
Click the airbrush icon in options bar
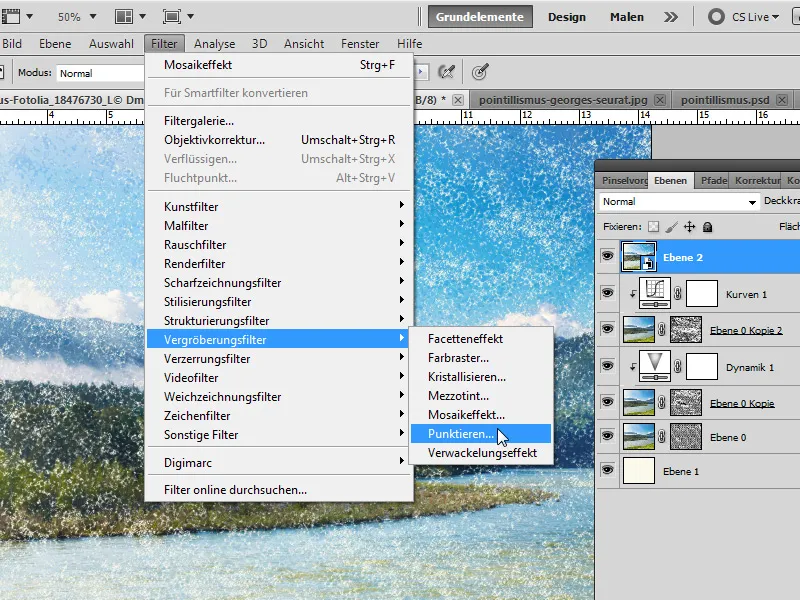click(x=446, y=72)
